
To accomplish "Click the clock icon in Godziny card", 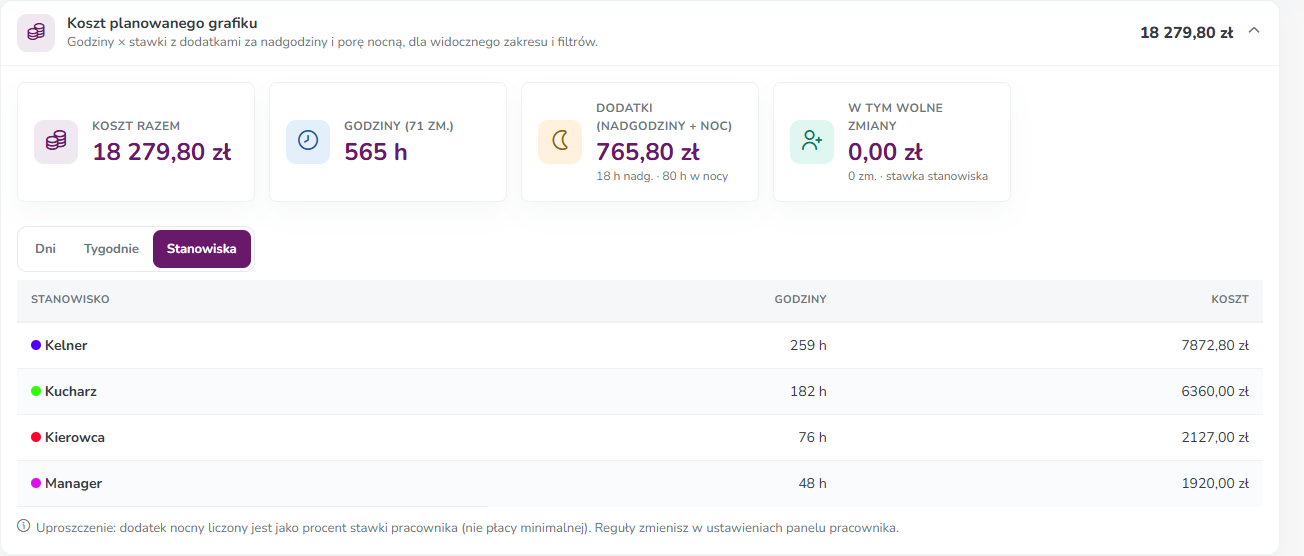I will tap(308, 142).
